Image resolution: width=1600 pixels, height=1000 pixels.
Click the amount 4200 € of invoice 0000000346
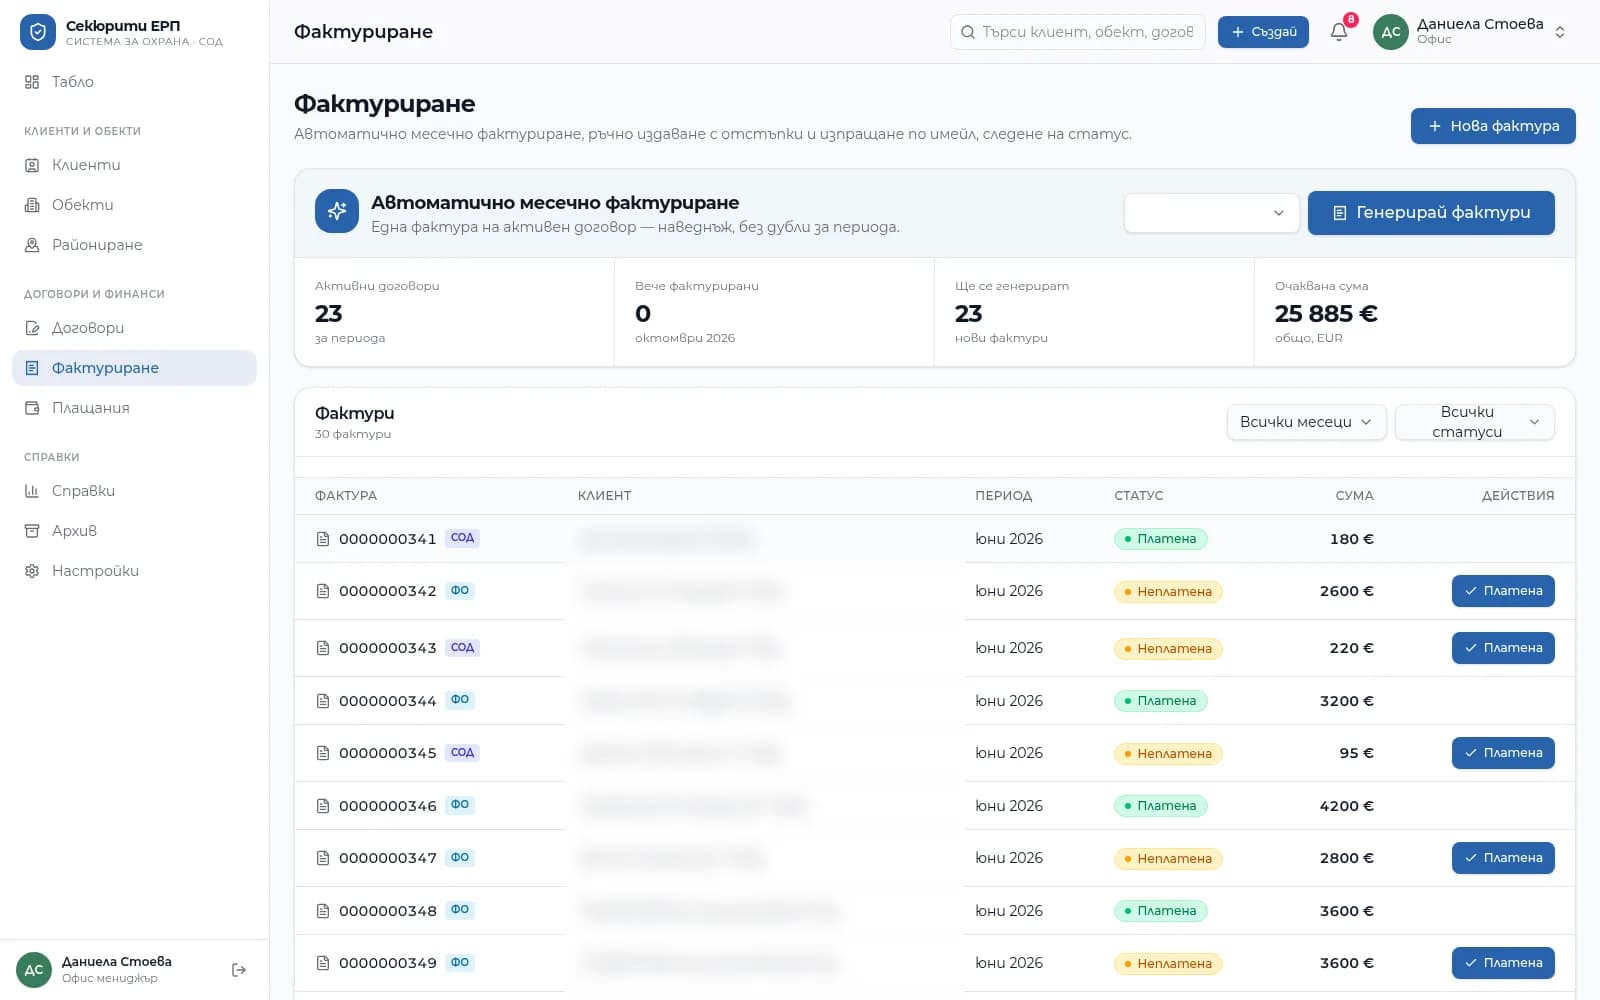[x=1346, y=806]
